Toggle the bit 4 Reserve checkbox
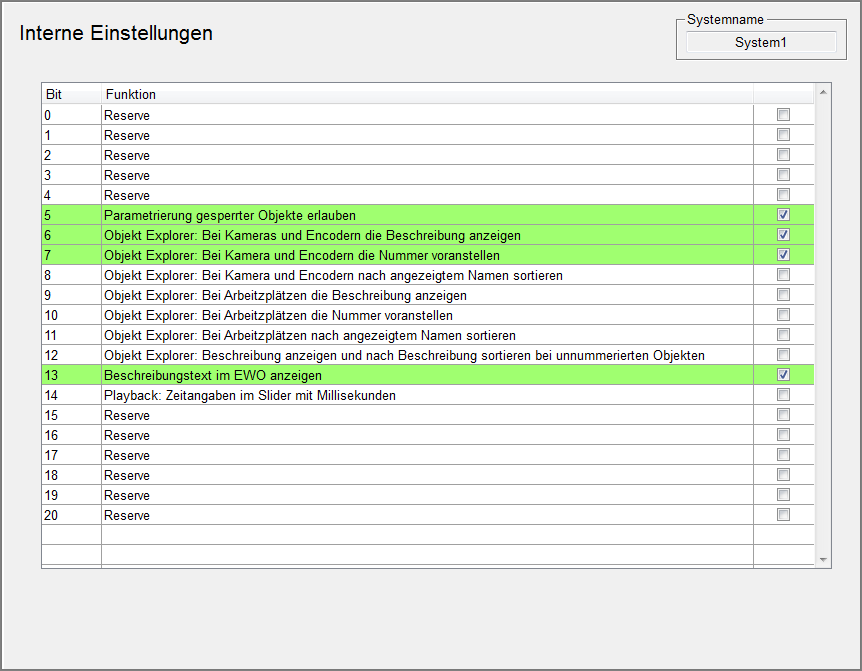Viewport: 862px width, 671px height. pyautogui.click(x=783, y=195)
